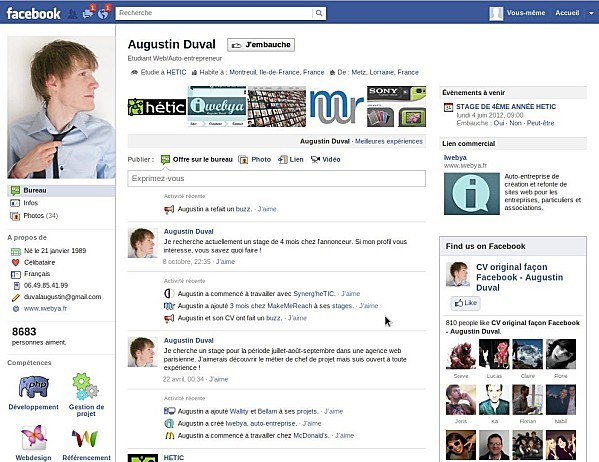Click the Iwebya banner thumbnail
The width and height of the screenshot is (599, 462).
[x=217, y=107]
